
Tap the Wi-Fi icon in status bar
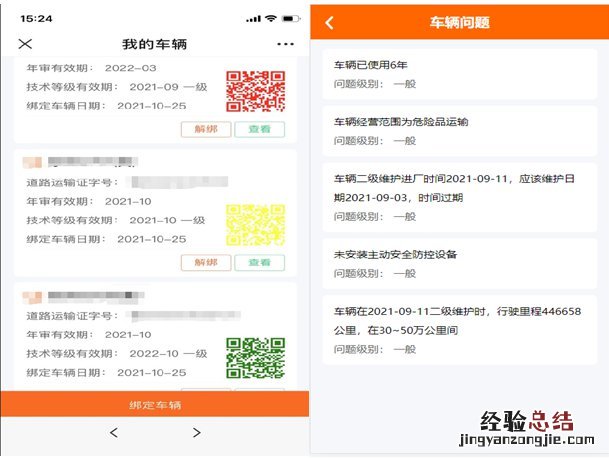[x=271, y=18]
